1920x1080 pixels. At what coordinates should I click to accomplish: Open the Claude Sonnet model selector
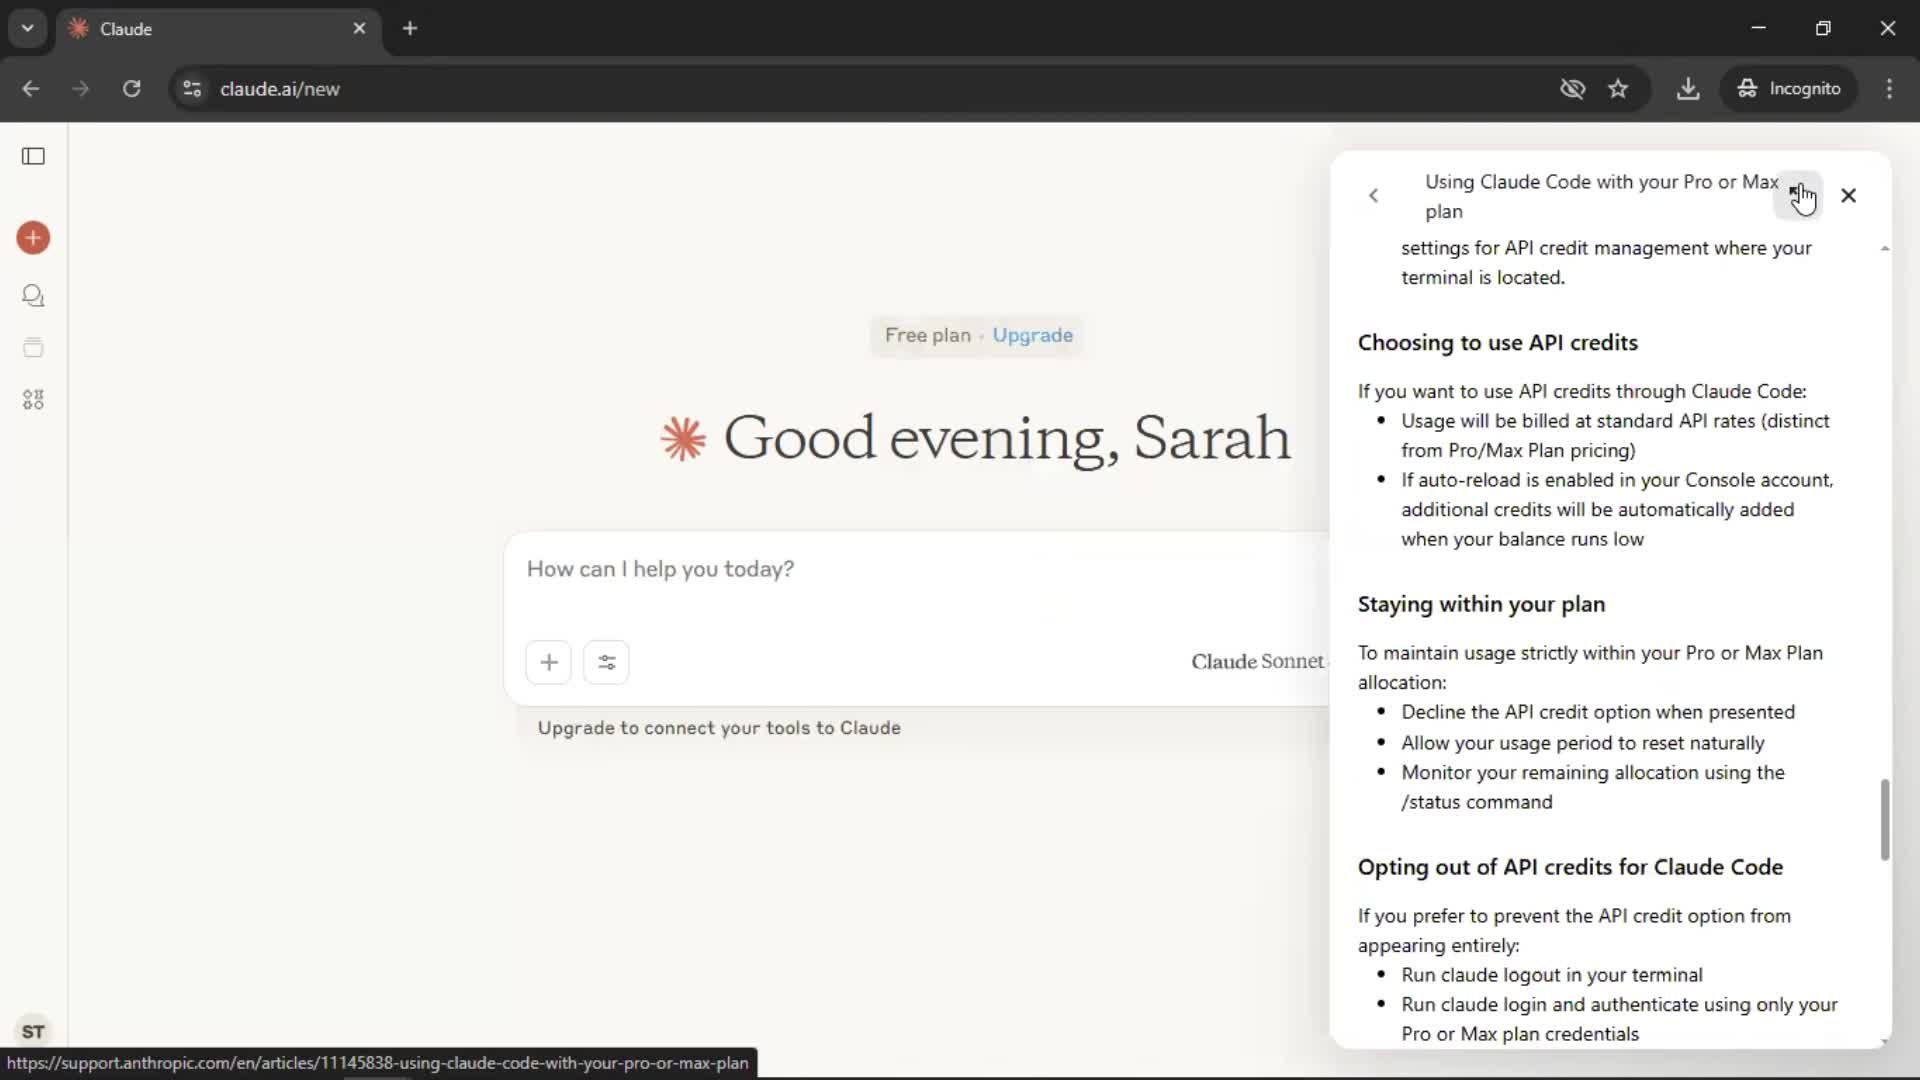click(1259, 662)
